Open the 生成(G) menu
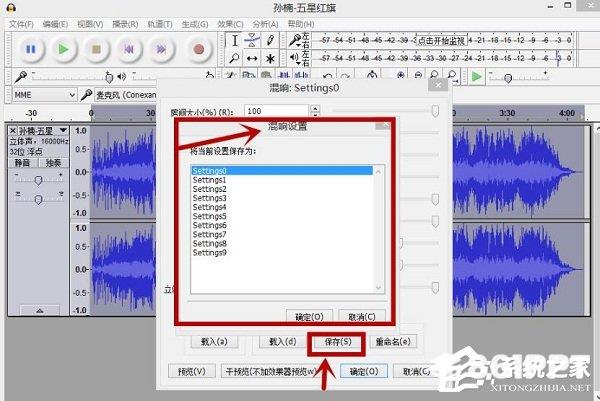The width and height of the screenshot is (600, 401). click(x=195, y=24)
